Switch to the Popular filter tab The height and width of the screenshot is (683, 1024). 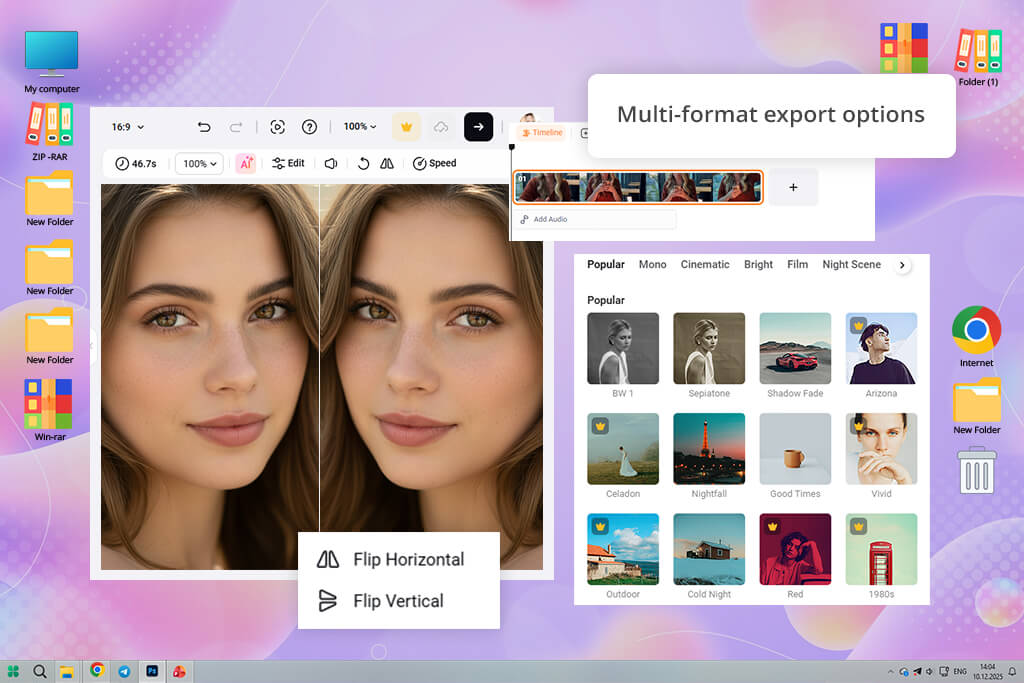pyautogui.click(x=605, y=264)
